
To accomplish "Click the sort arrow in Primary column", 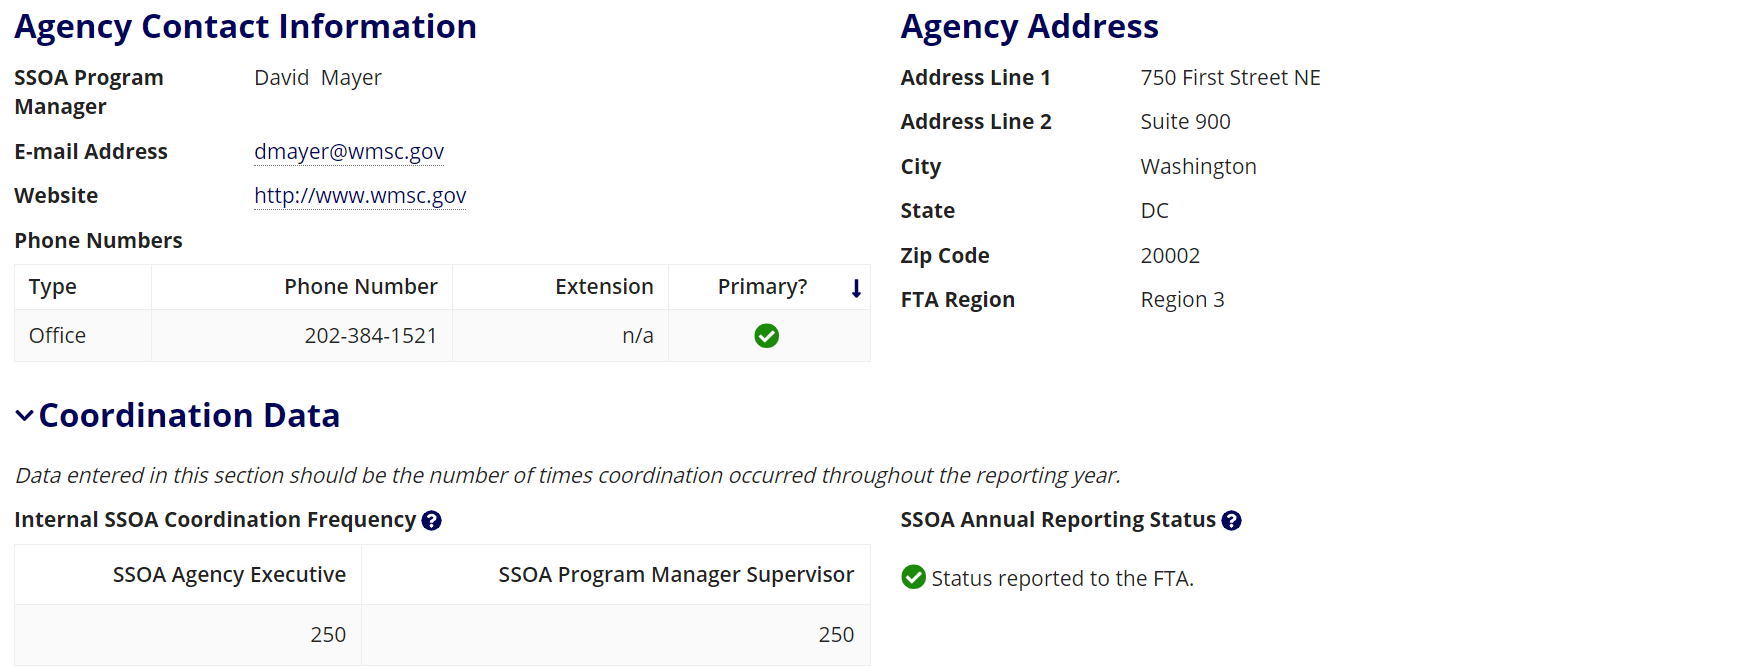I will [856, 288].
